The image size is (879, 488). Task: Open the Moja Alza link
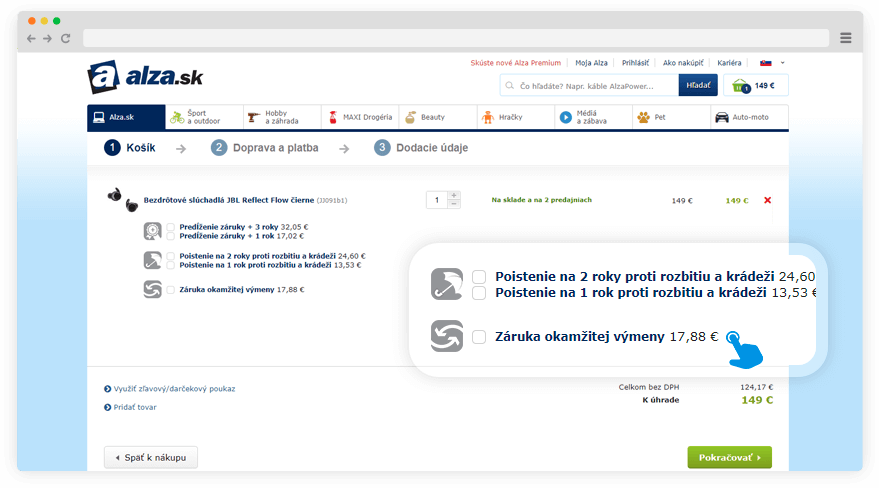(591, 63)
